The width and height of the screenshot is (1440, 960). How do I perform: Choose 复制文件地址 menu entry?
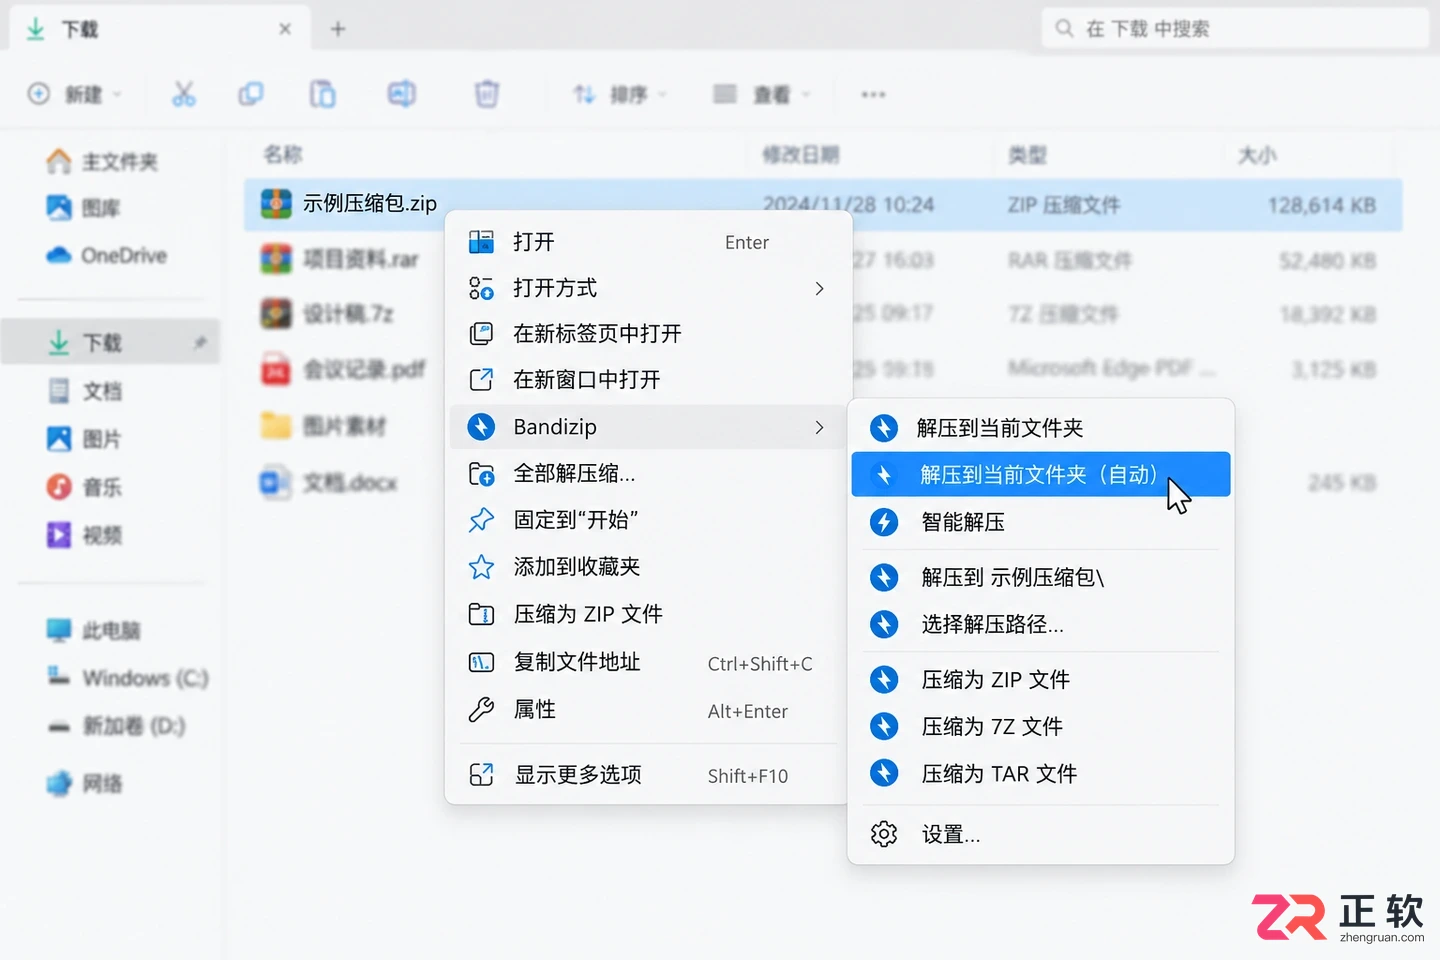648,662
